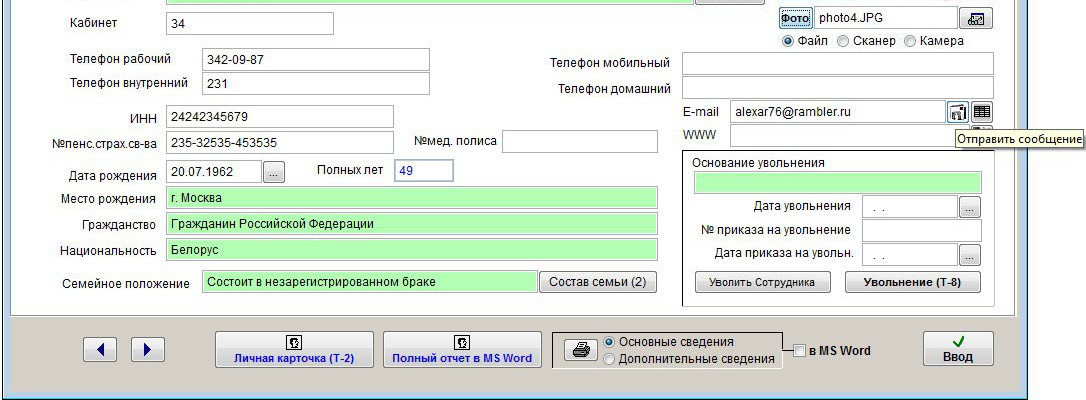The image size is (1086, 400).
Task: Click the Полных лет field showing 49
Action: pyautogui.click(x=424, y=170)
